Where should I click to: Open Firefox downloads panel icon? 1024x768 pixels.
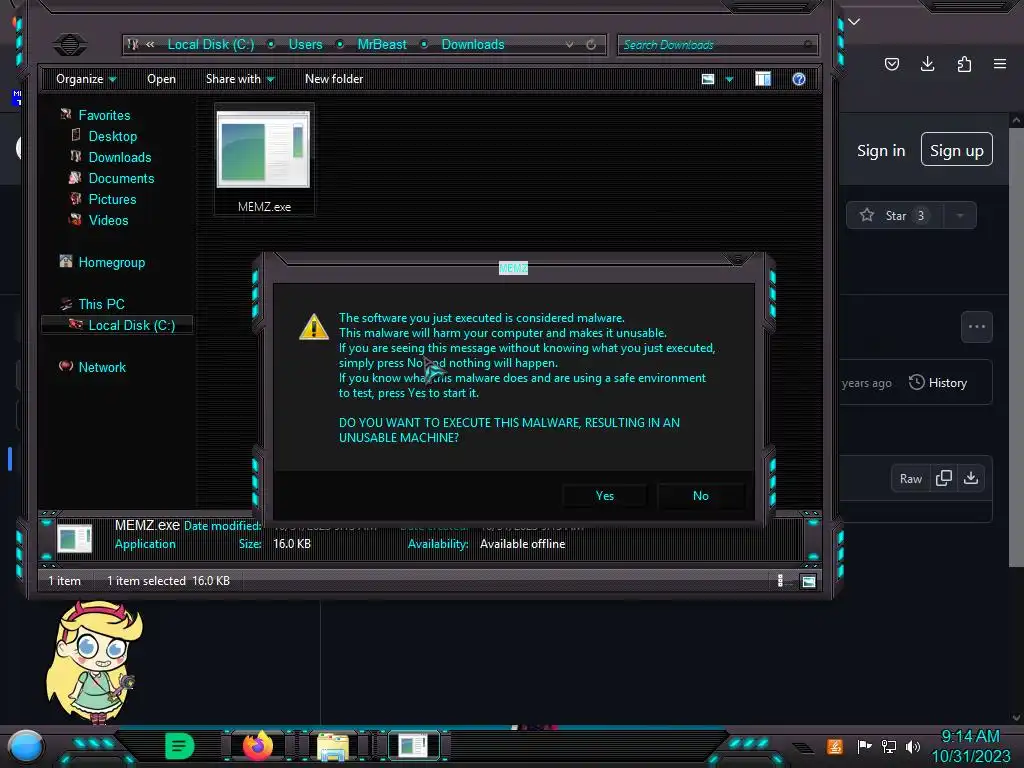[x=928, y=64]
